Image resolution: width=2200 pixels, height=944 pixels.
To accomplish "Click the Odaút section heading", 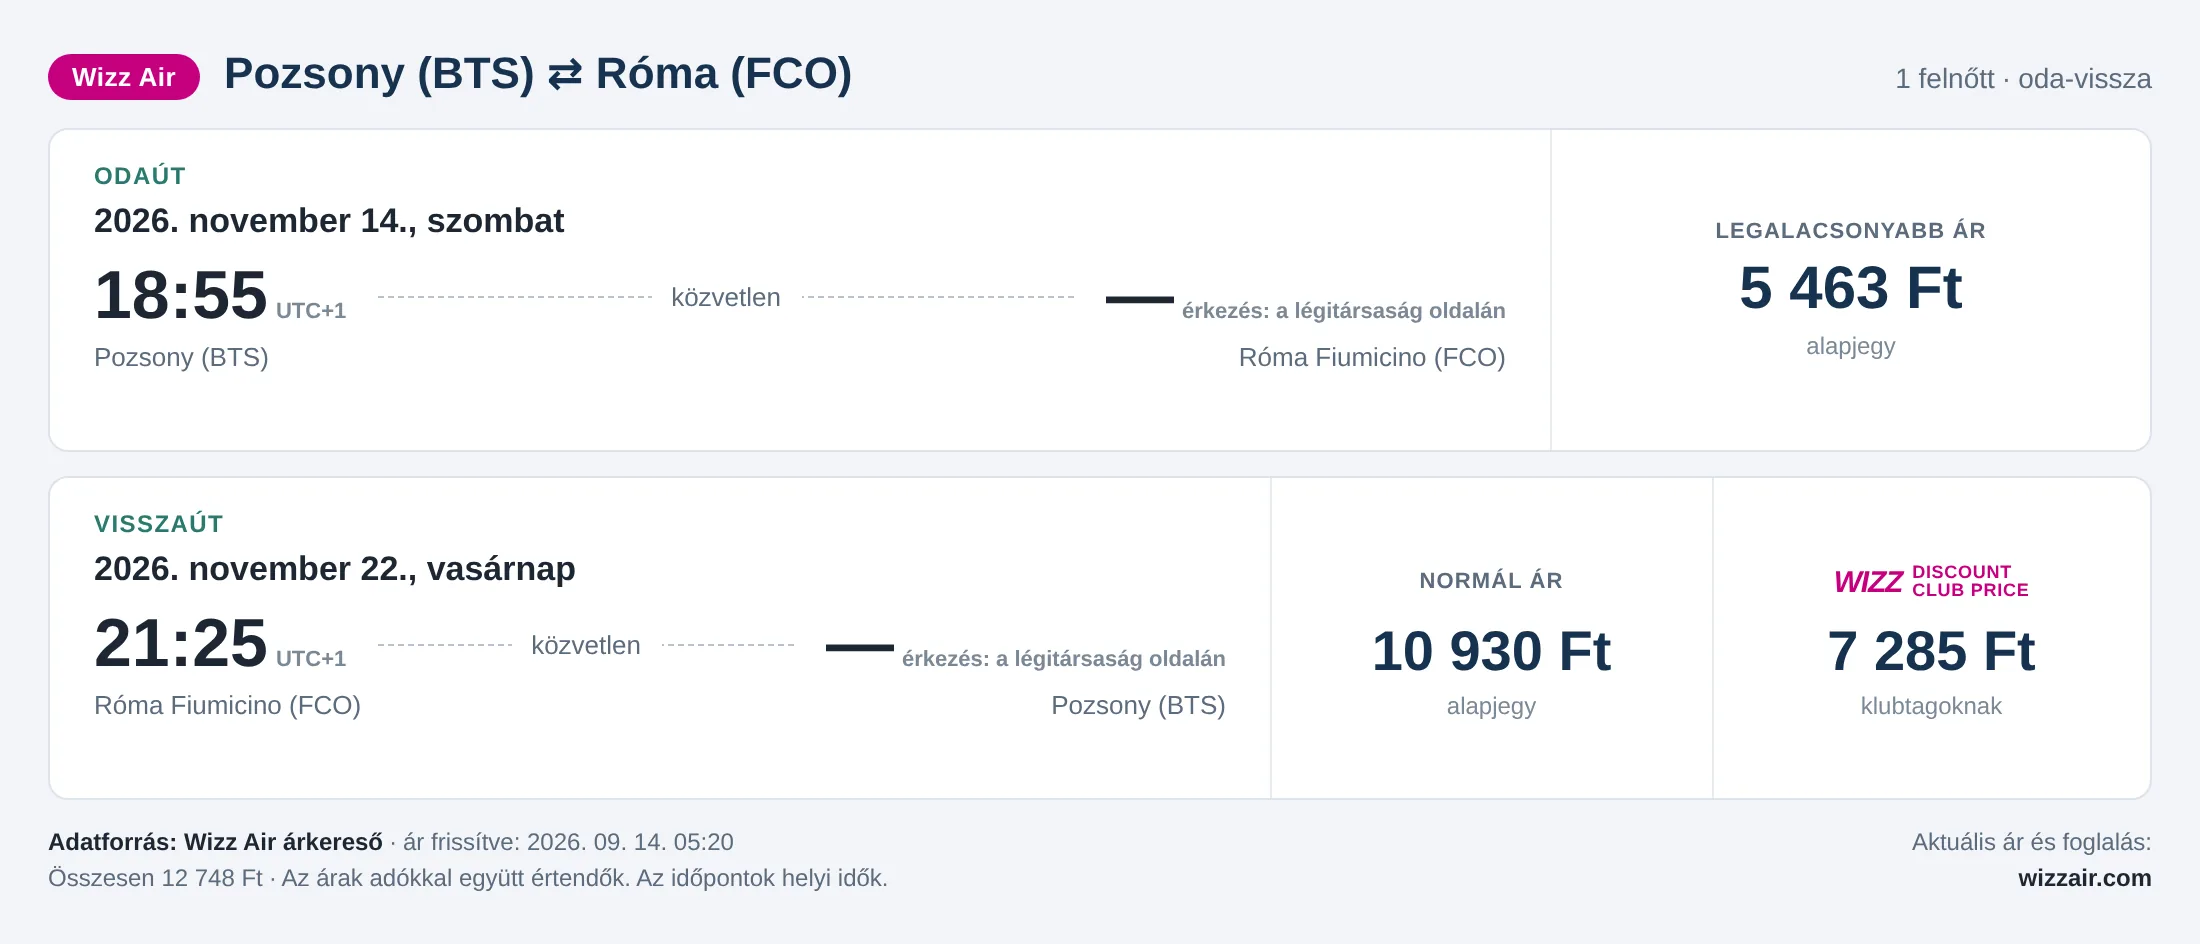I will click(x=140, y=176).
